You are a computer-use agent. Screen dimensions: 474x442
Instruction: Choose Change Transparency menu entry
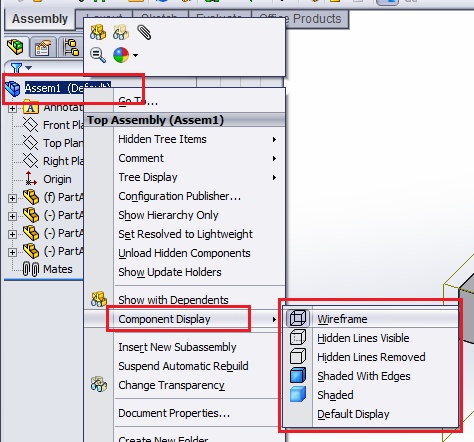tap(199, 385)
